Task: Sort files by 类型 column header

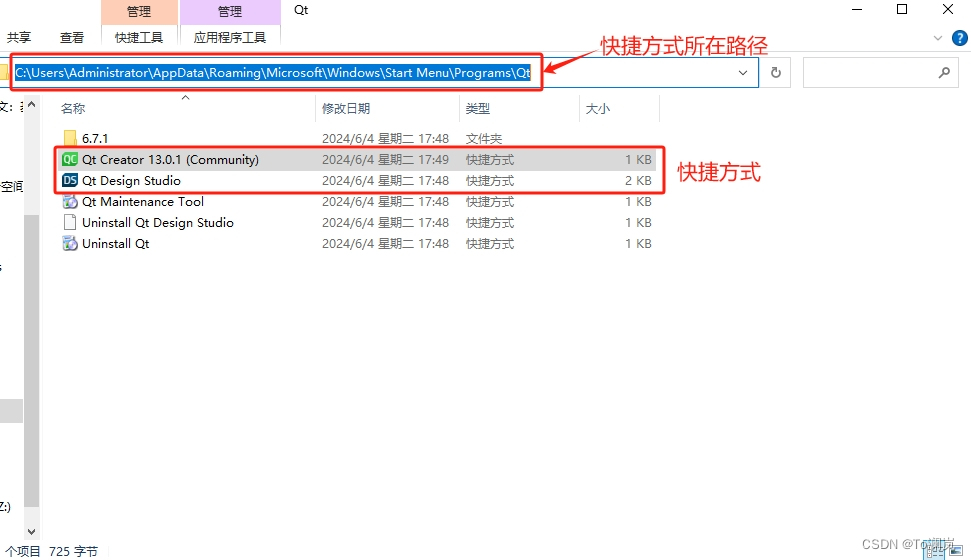Action: click(477, 108)
